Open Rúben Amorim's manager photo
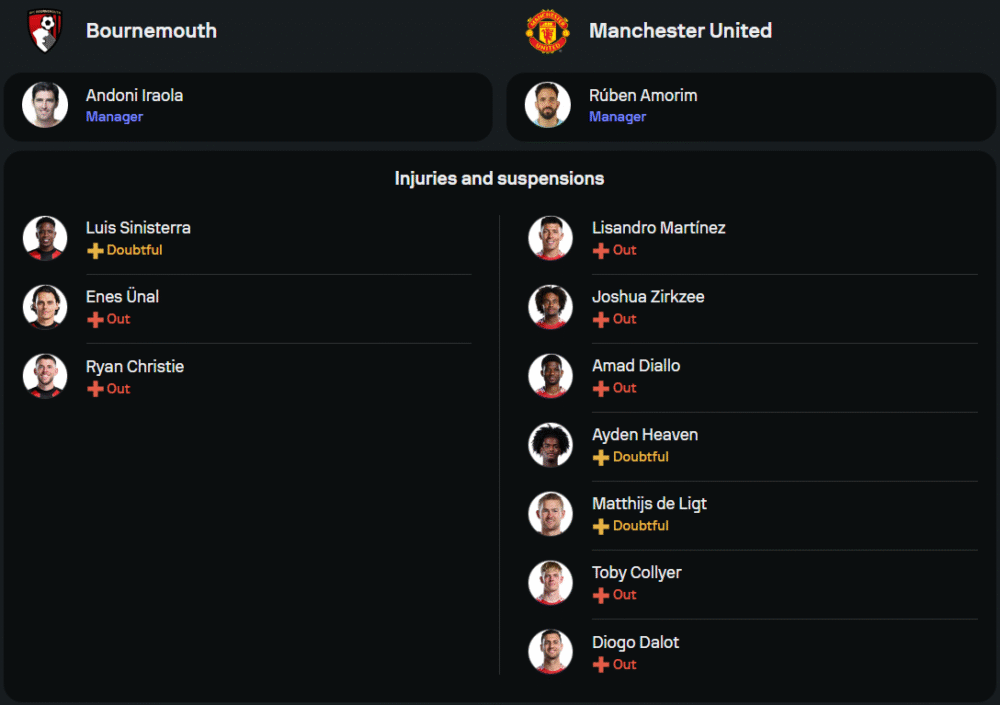Screen dimensions: 1000x705 (547, 105)
